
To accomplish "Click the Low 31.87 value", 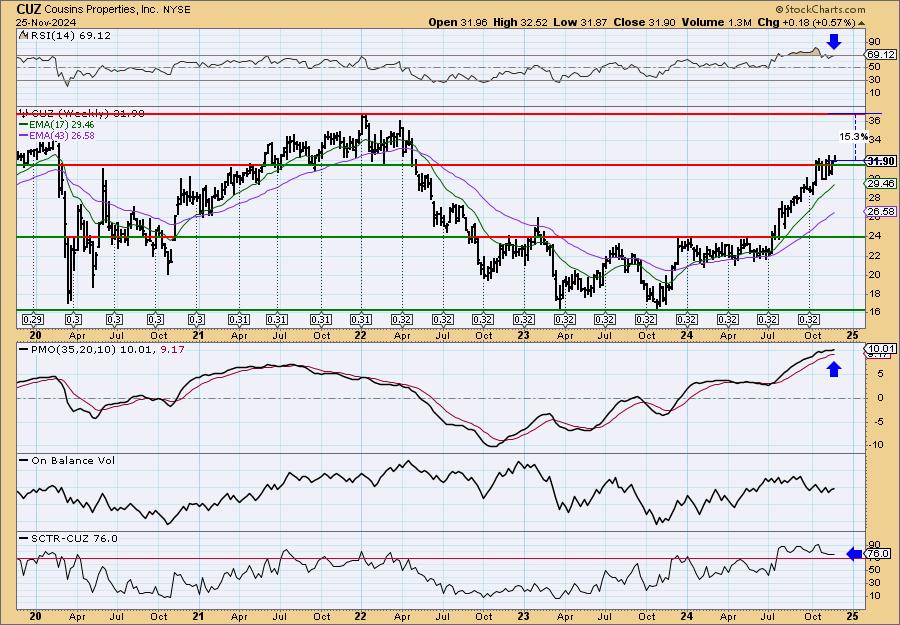I will click(x=580, y=22).
